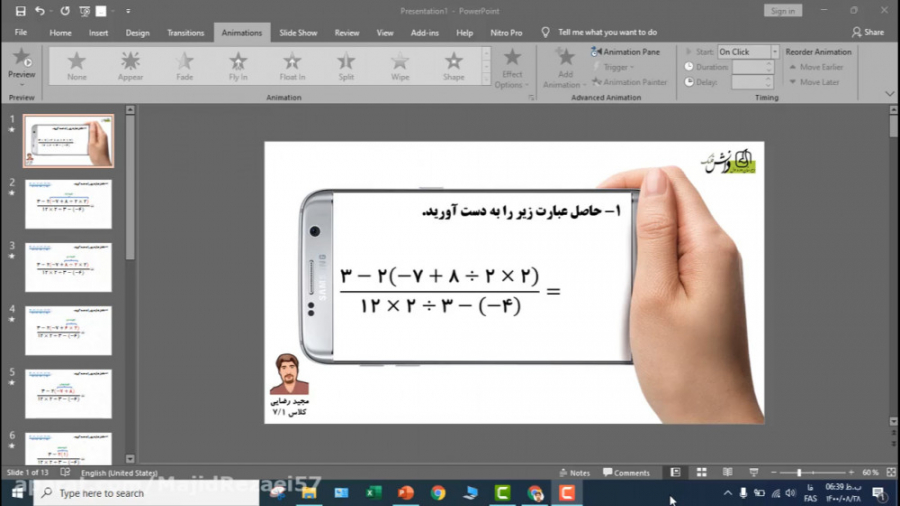This screenshot has height=506, width=900.
Task: Click the Duration input field
Action: (x=748, y=67)
